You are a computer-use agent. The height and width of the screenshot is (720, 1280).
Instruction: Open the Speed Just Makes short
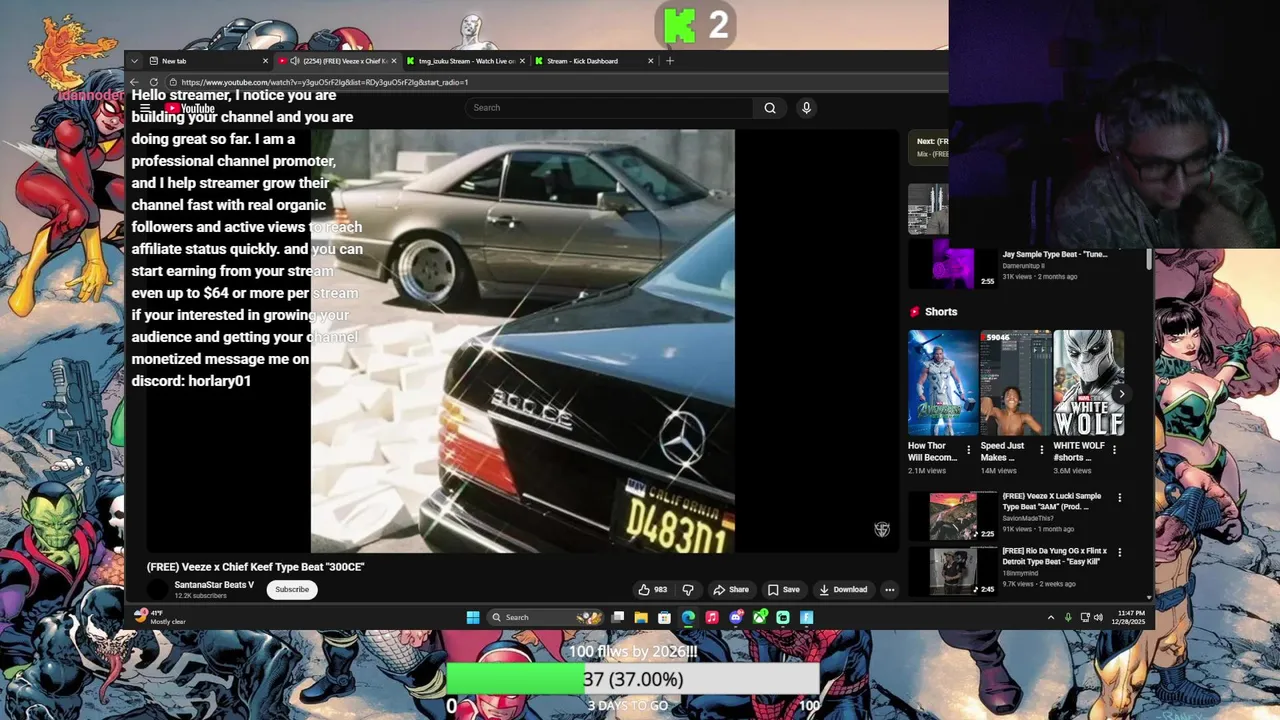click(1014, 383)
